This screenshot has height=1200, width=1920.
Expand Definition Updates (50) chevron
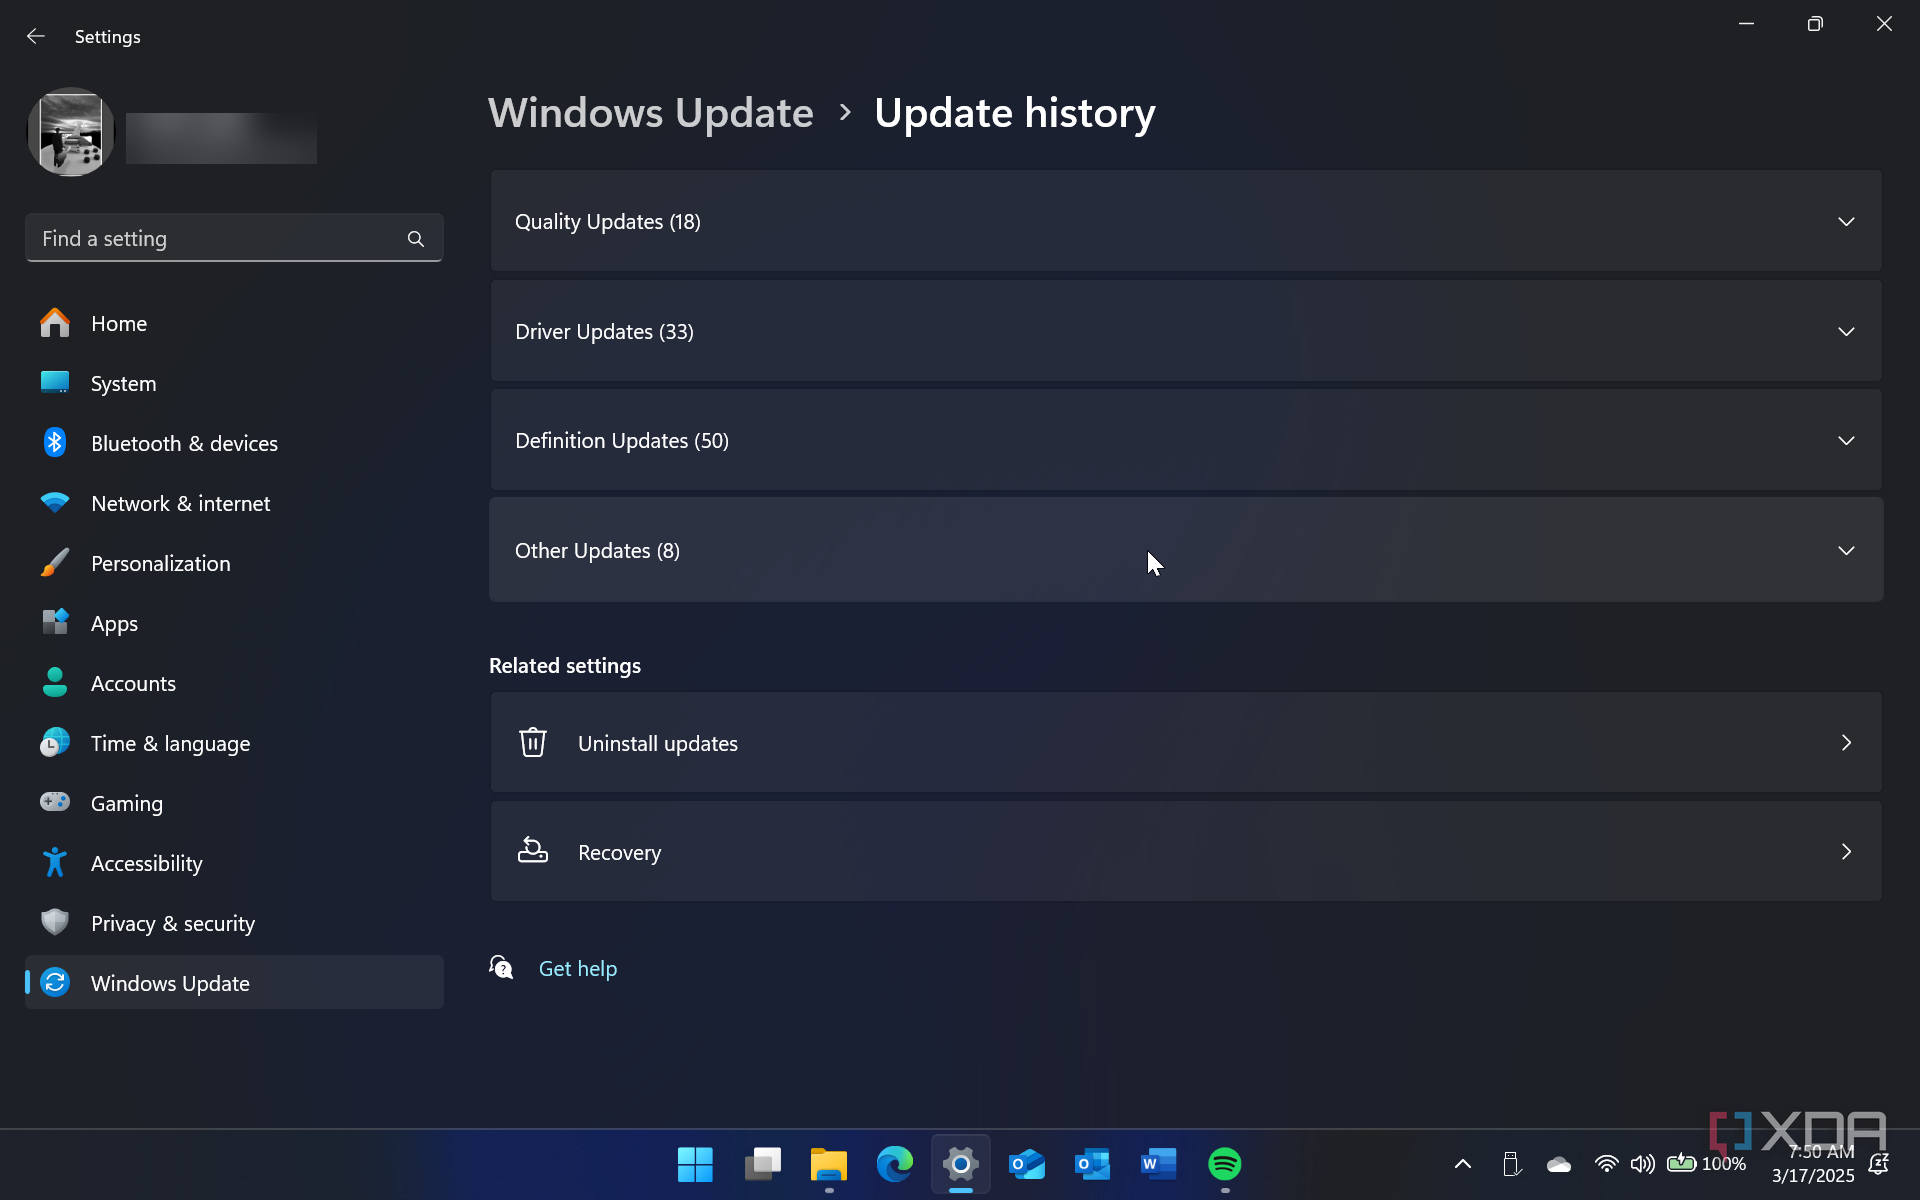click(1846, 440)
